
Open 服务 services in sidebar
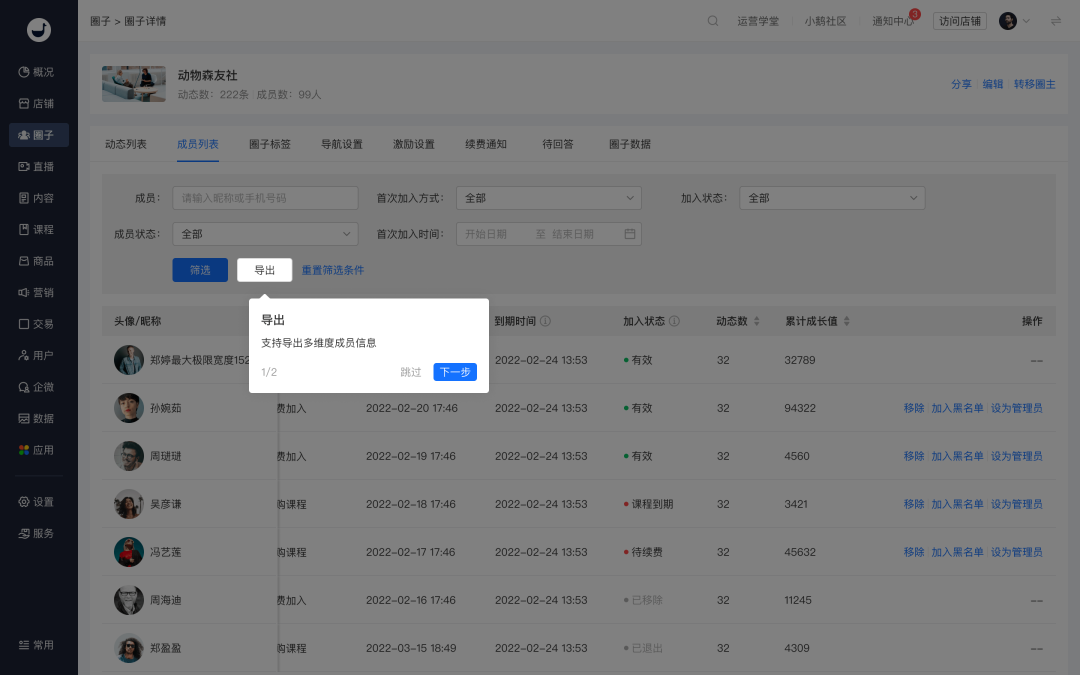coord(36,533)
